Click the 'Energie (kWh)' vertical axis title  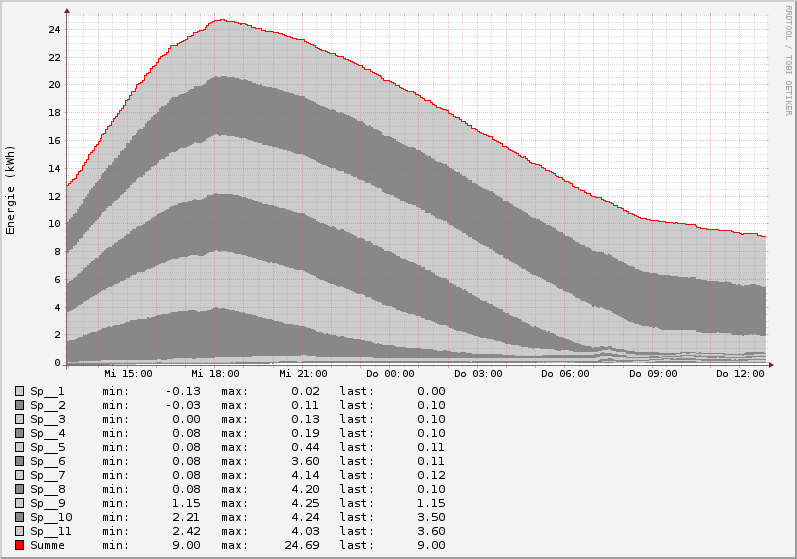coord(11,190)
